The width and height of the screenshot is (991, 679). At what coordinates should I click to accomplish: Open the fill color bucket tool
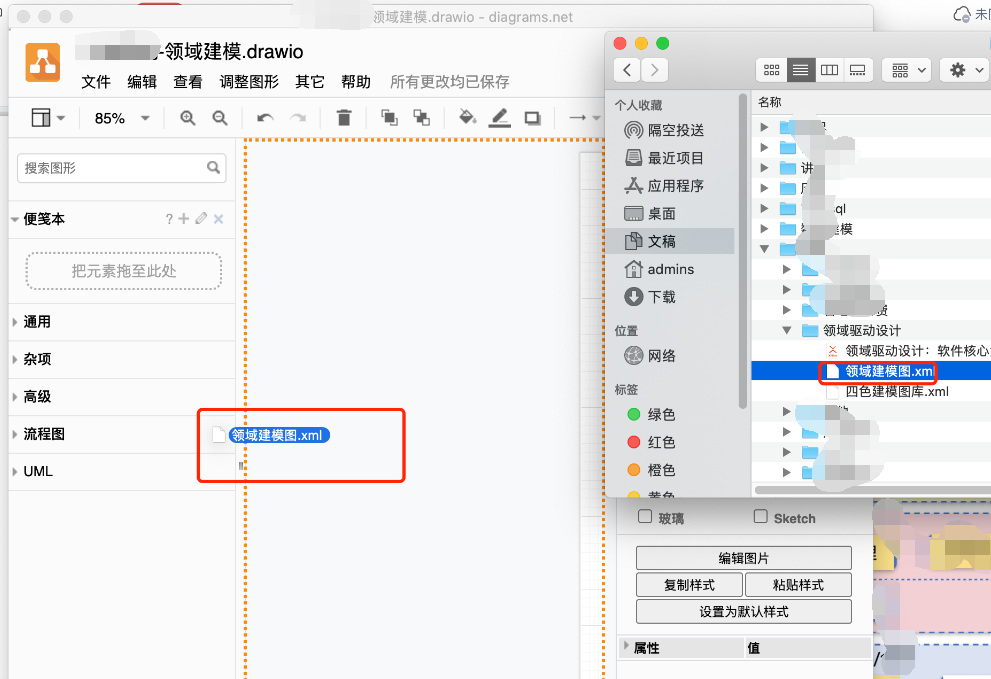pos(467,117)
